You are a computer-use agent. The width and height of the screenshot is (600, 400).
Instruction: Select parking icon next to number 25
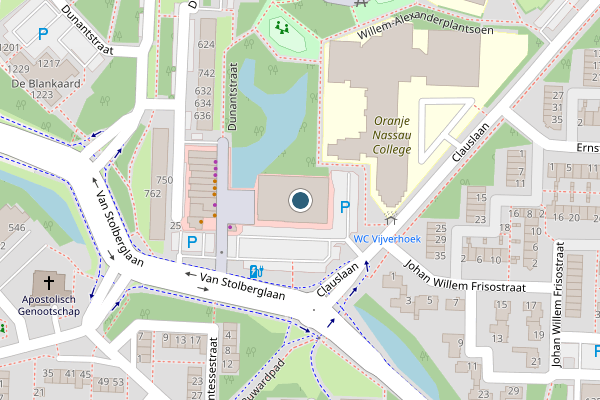[192, 242]
